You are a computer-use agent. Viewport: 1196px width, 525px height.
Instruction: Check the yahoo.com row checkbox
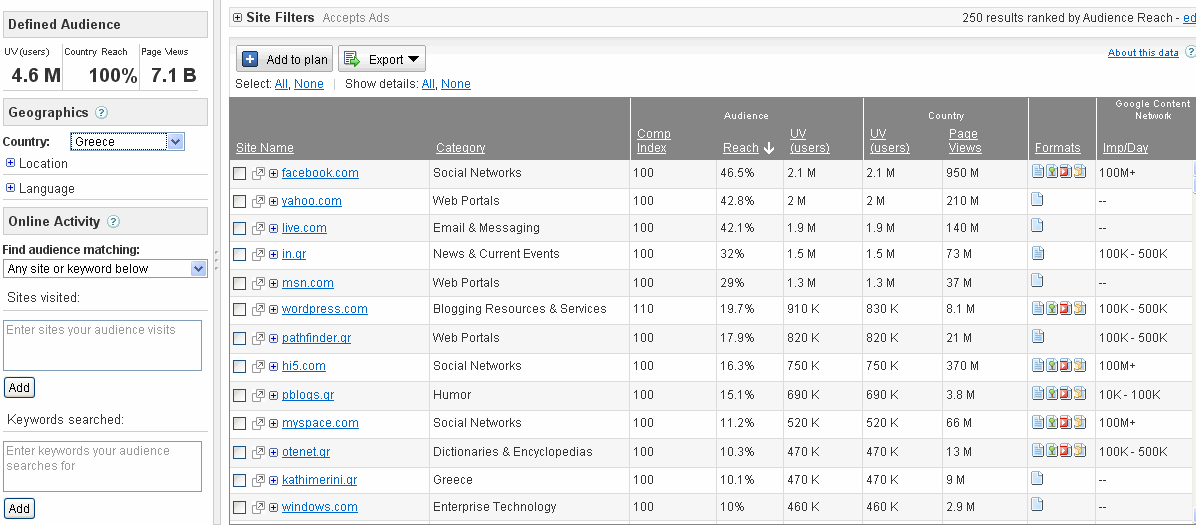pyautogui.click(x=240, y=202)
